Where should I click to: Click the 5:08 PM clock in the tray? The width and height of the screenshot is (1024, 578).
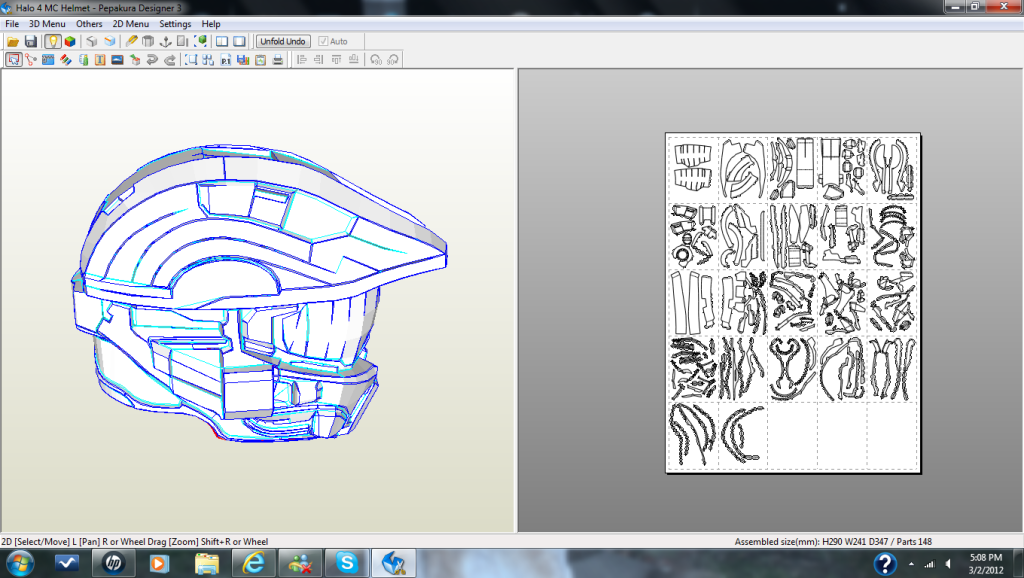click(985, 558)
